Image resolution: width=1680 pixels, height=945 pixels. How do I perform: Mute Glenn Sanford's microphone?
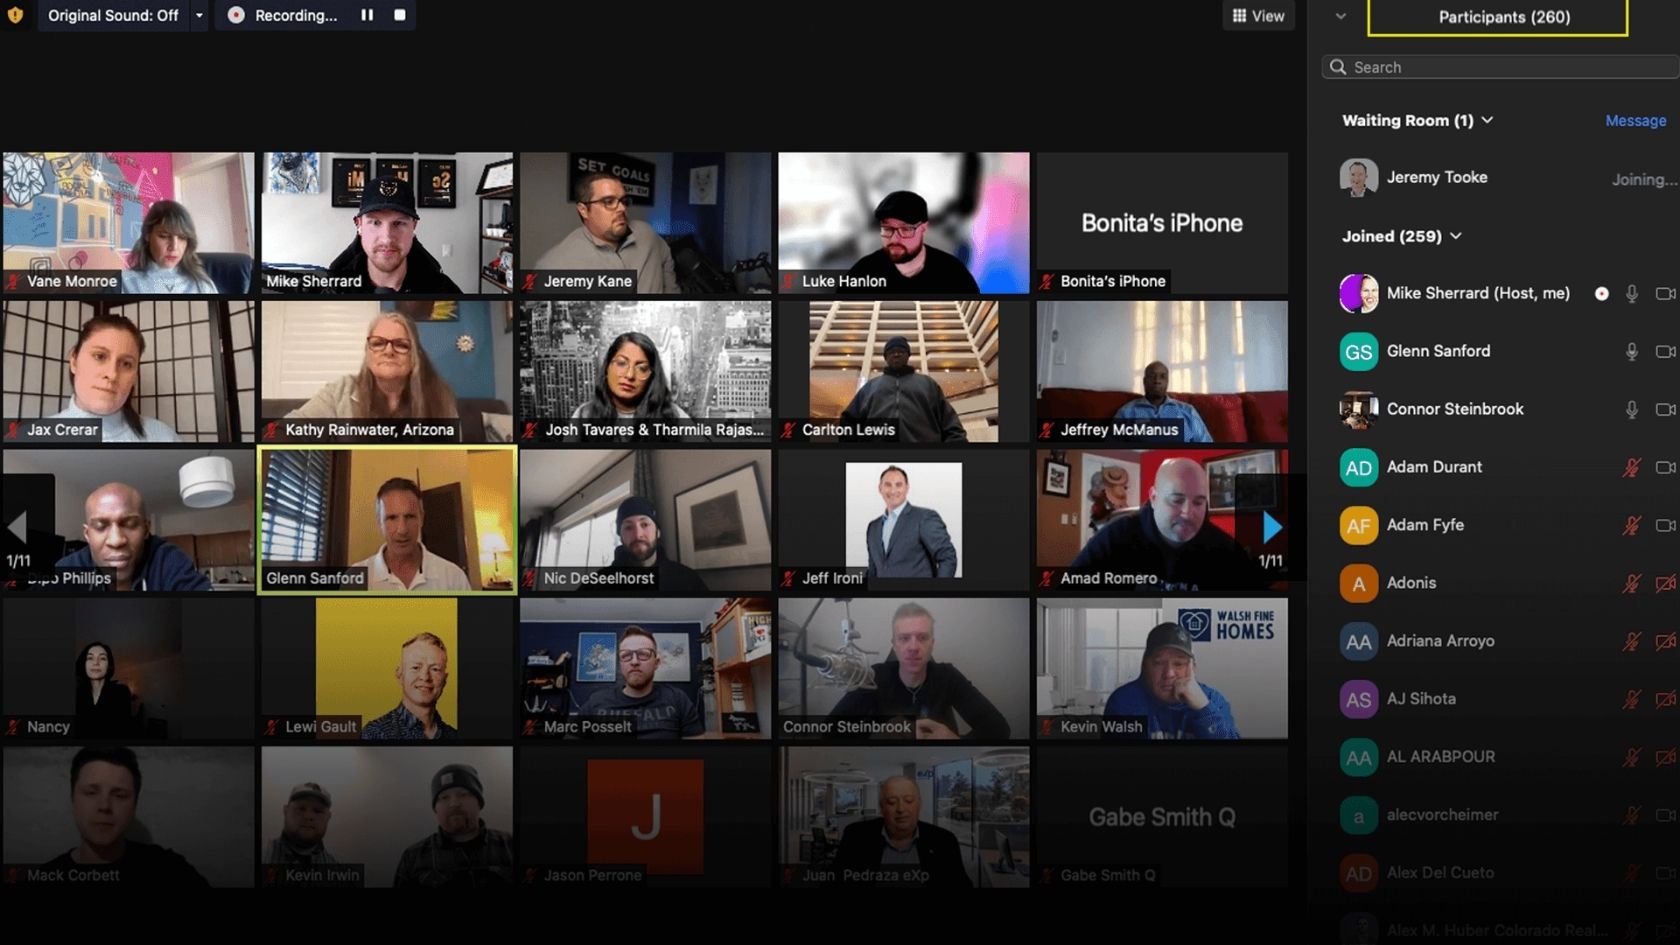[1632, 351]
